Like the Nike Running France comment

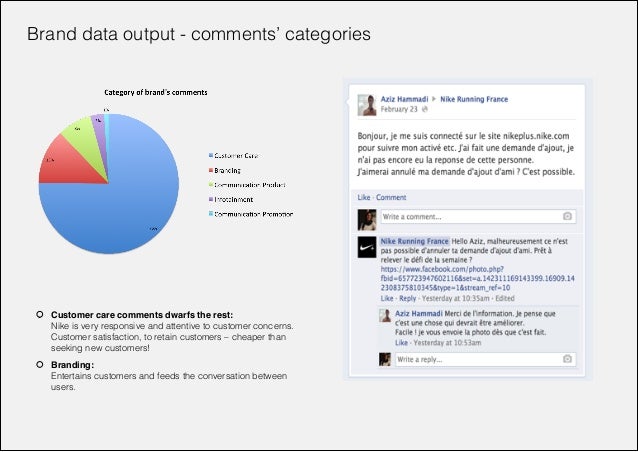(387, 298)
